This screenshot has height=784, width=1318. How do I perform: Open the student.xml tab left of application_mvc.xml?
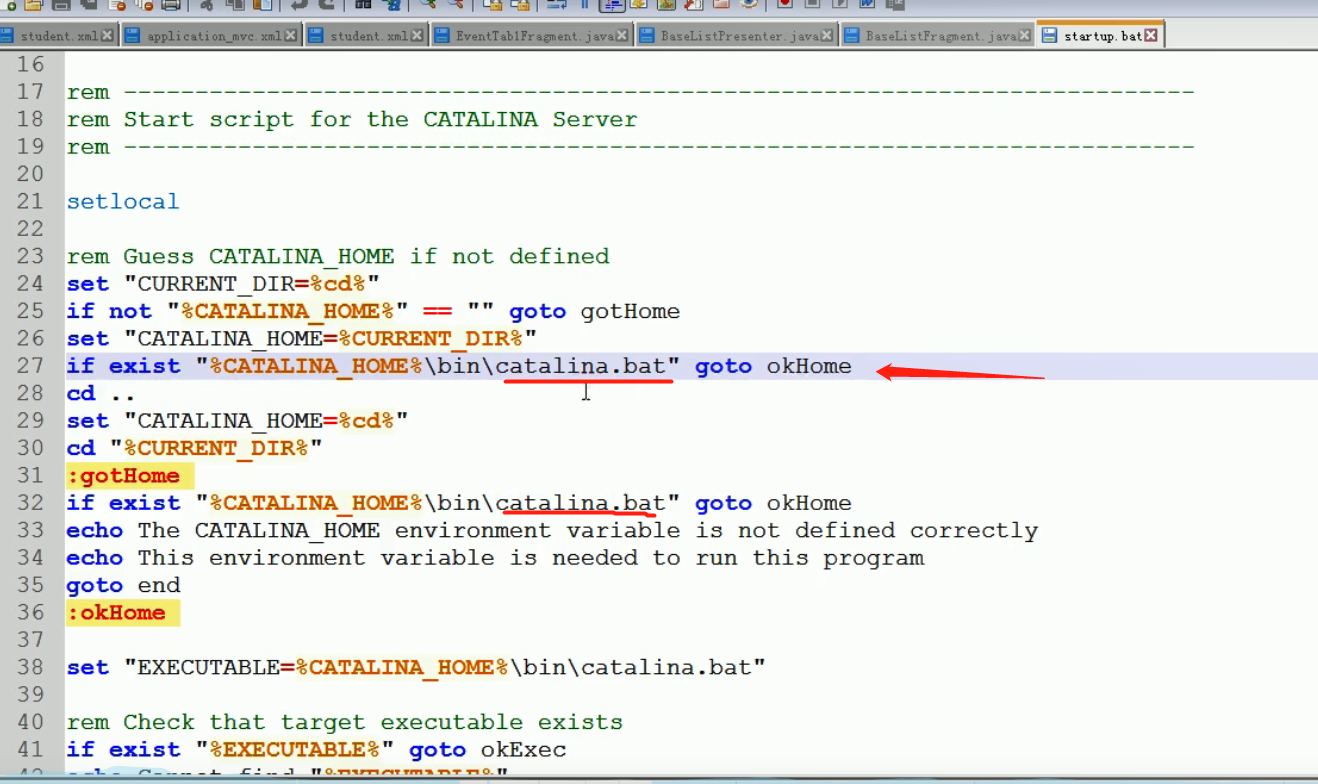click(x=59, y=36)
